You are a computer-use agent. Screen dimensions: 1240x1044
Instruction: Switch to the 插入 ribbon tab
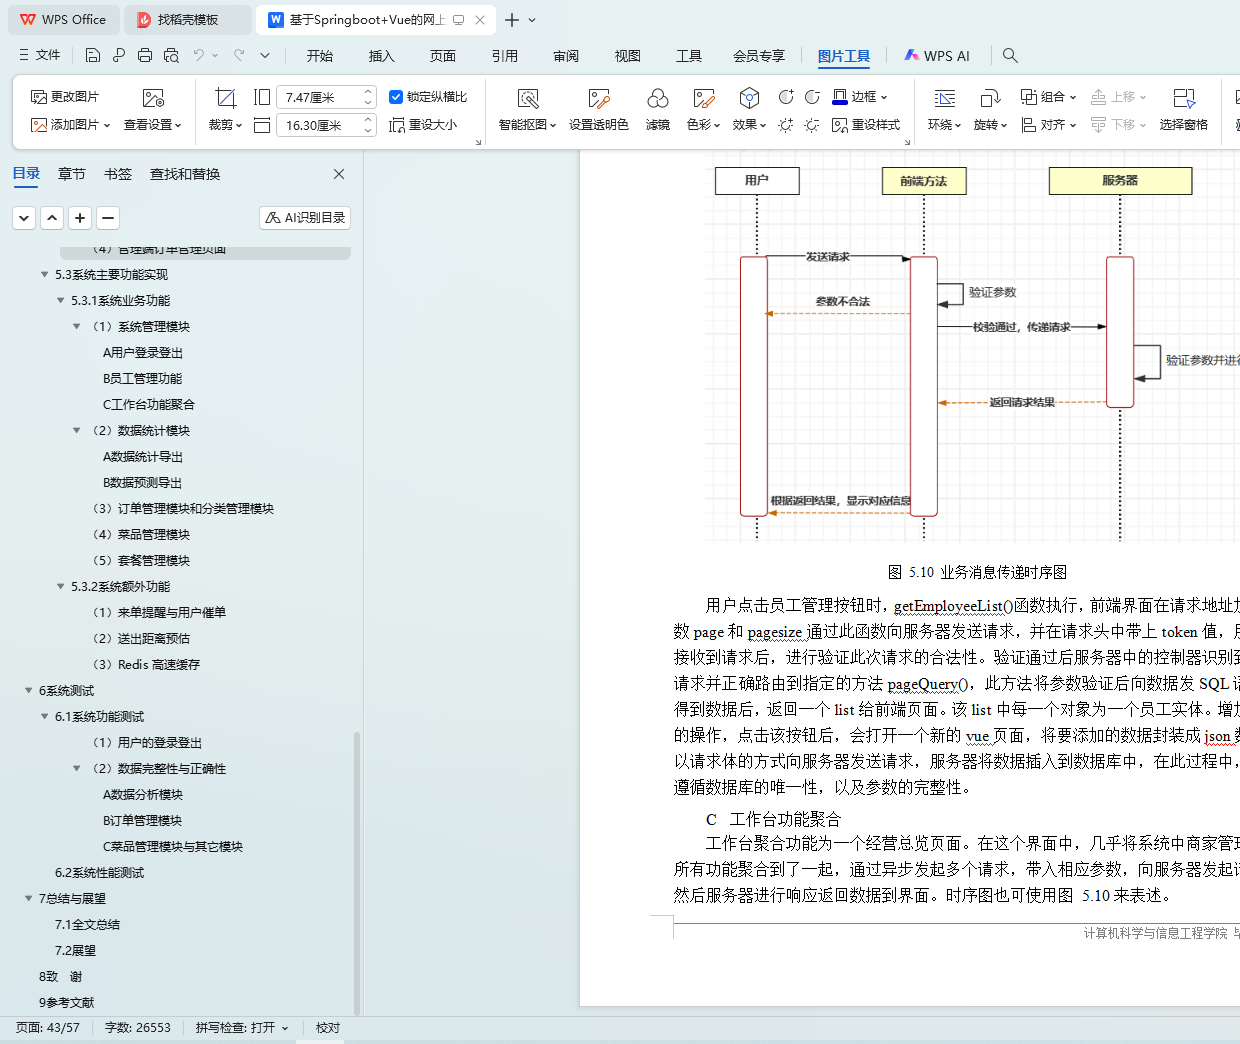coord(381,56)
